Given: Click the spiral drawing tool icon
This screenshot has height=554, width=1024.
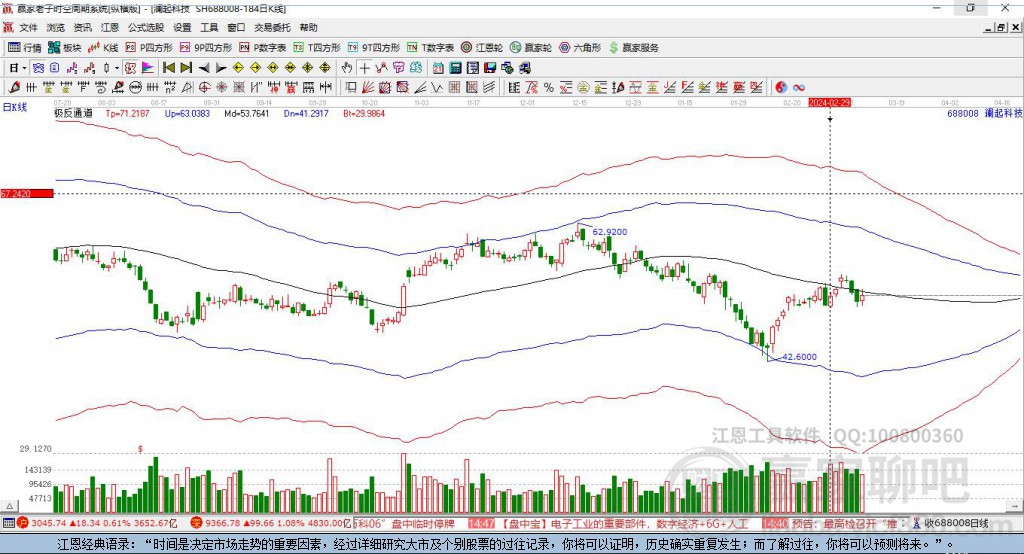Looking at the screenshot, I should click(101, 88).
